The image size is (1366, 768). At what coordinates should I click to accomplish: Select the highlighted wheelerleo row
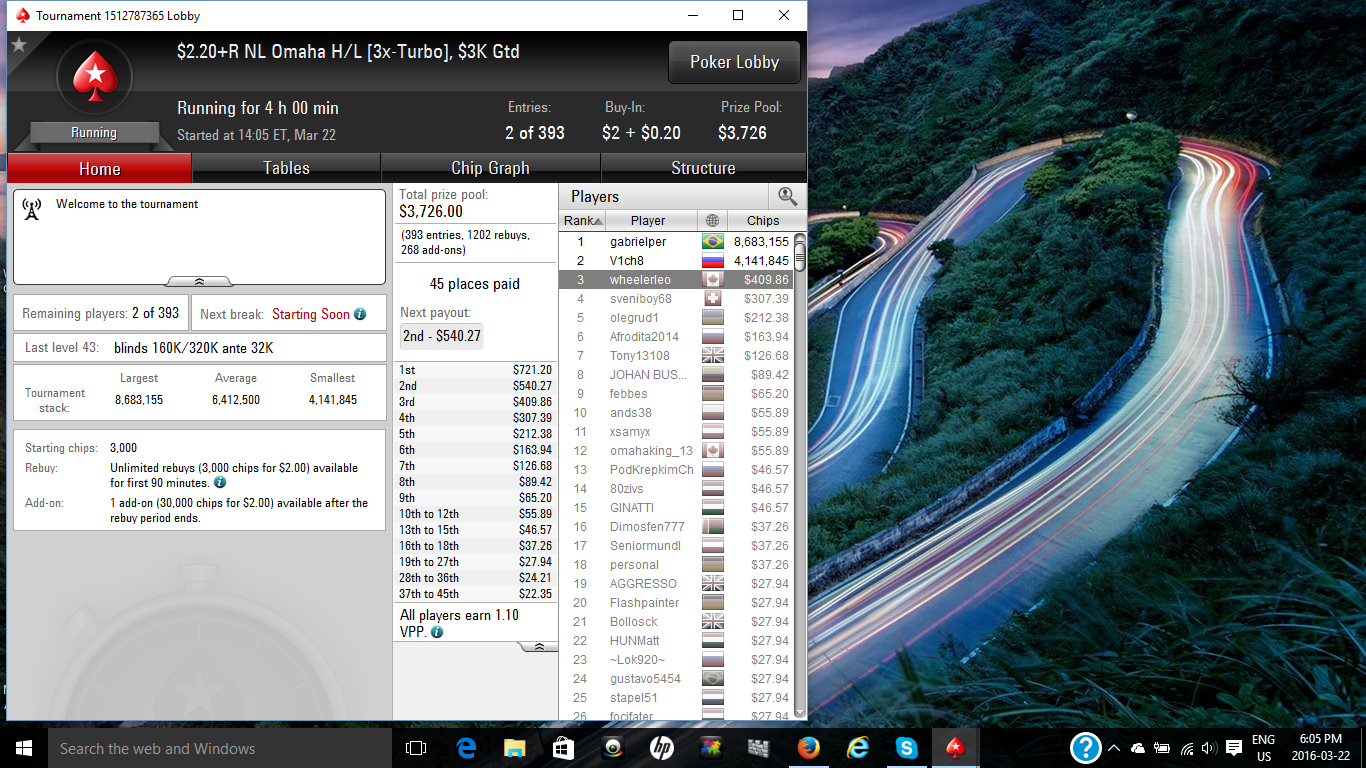click(x=676, y=280)
